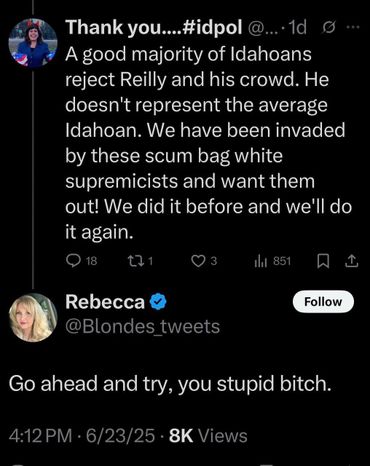This screenshot has height=466, width=370.
Task: Bookmark the #idpol tweet
Action: click(x=323, y=262)
